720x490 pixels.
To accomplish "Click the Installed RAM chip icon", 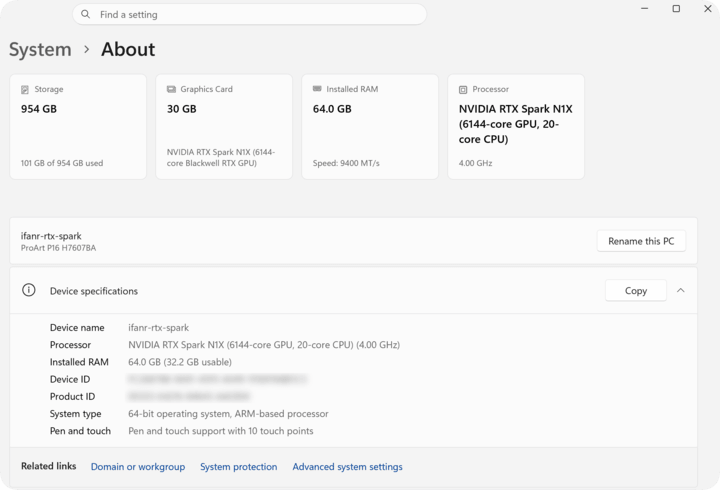I will [x=317, y=89].
